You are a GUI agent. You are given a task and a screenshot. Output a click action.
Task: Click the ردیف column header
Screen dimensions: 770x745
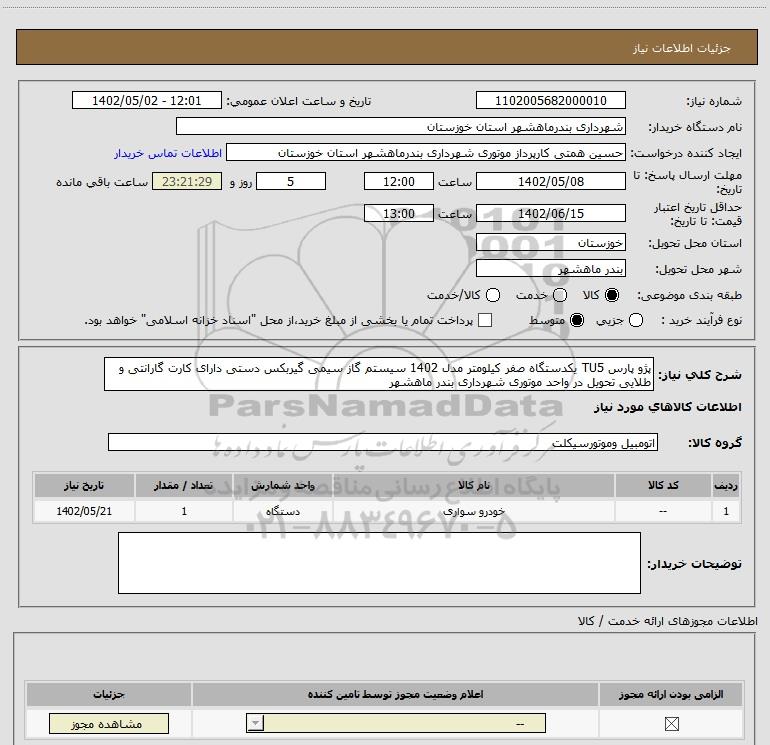[726, 485]
